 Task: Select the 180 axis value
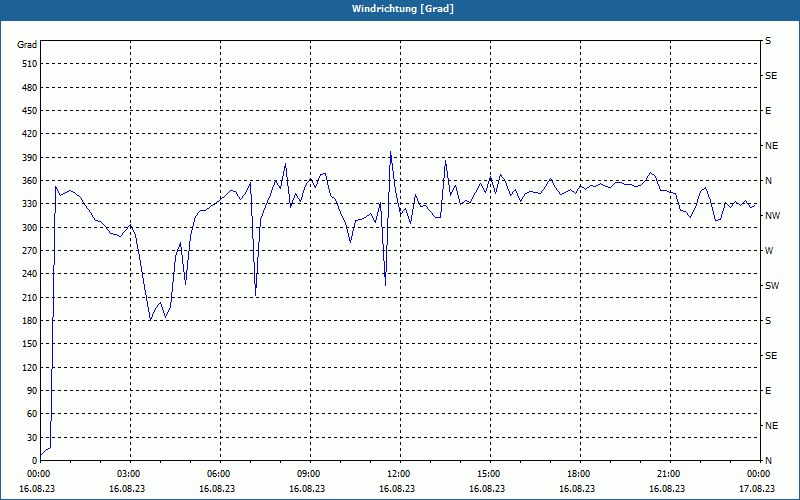30,321
